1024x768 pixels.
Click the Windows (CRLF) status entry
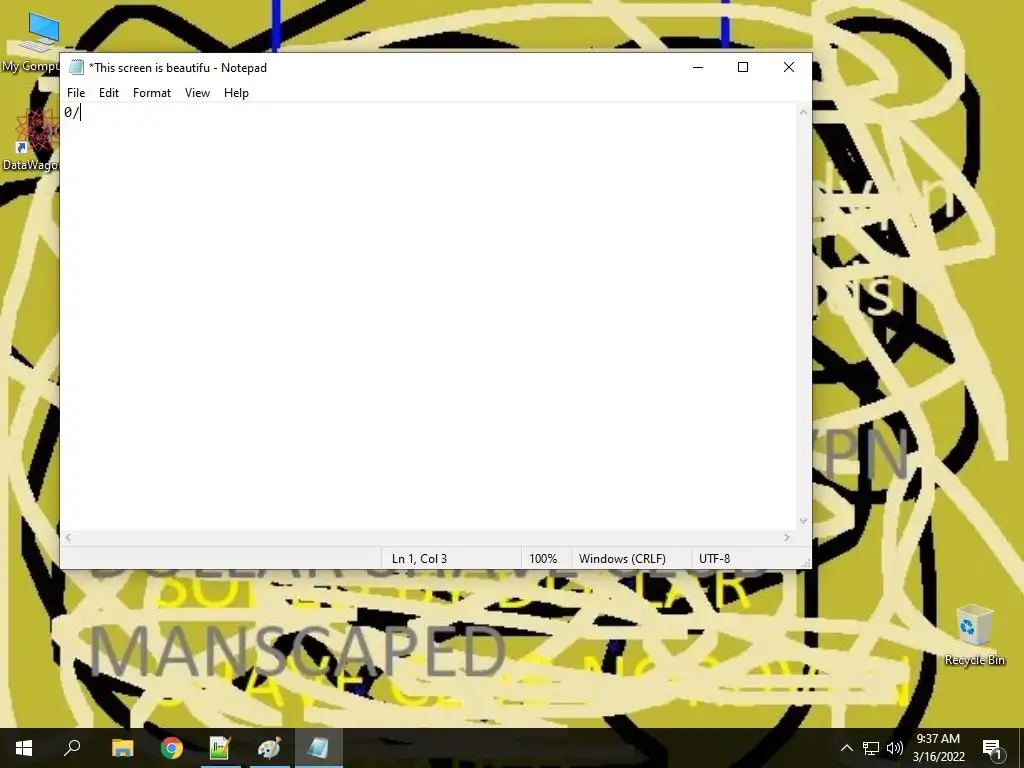[622, 559]
